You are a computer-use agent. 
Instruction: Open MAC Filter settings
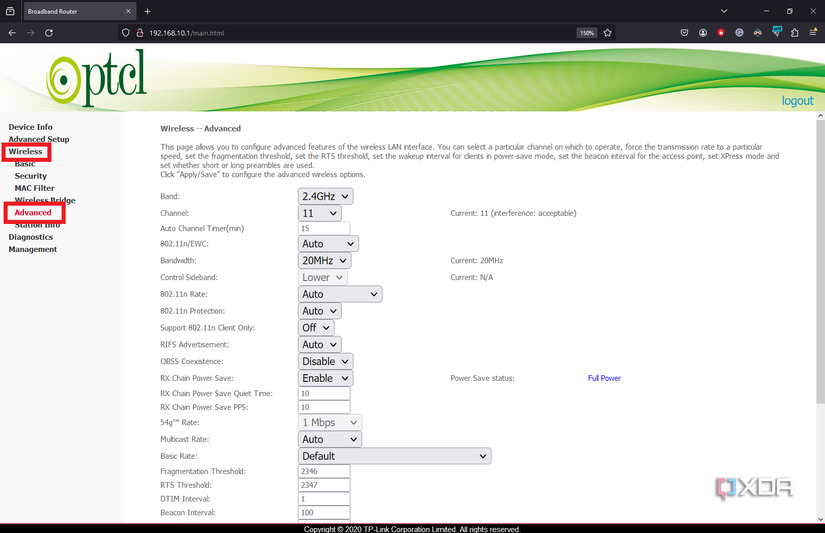pyautogui.click(x=35, y=188)
